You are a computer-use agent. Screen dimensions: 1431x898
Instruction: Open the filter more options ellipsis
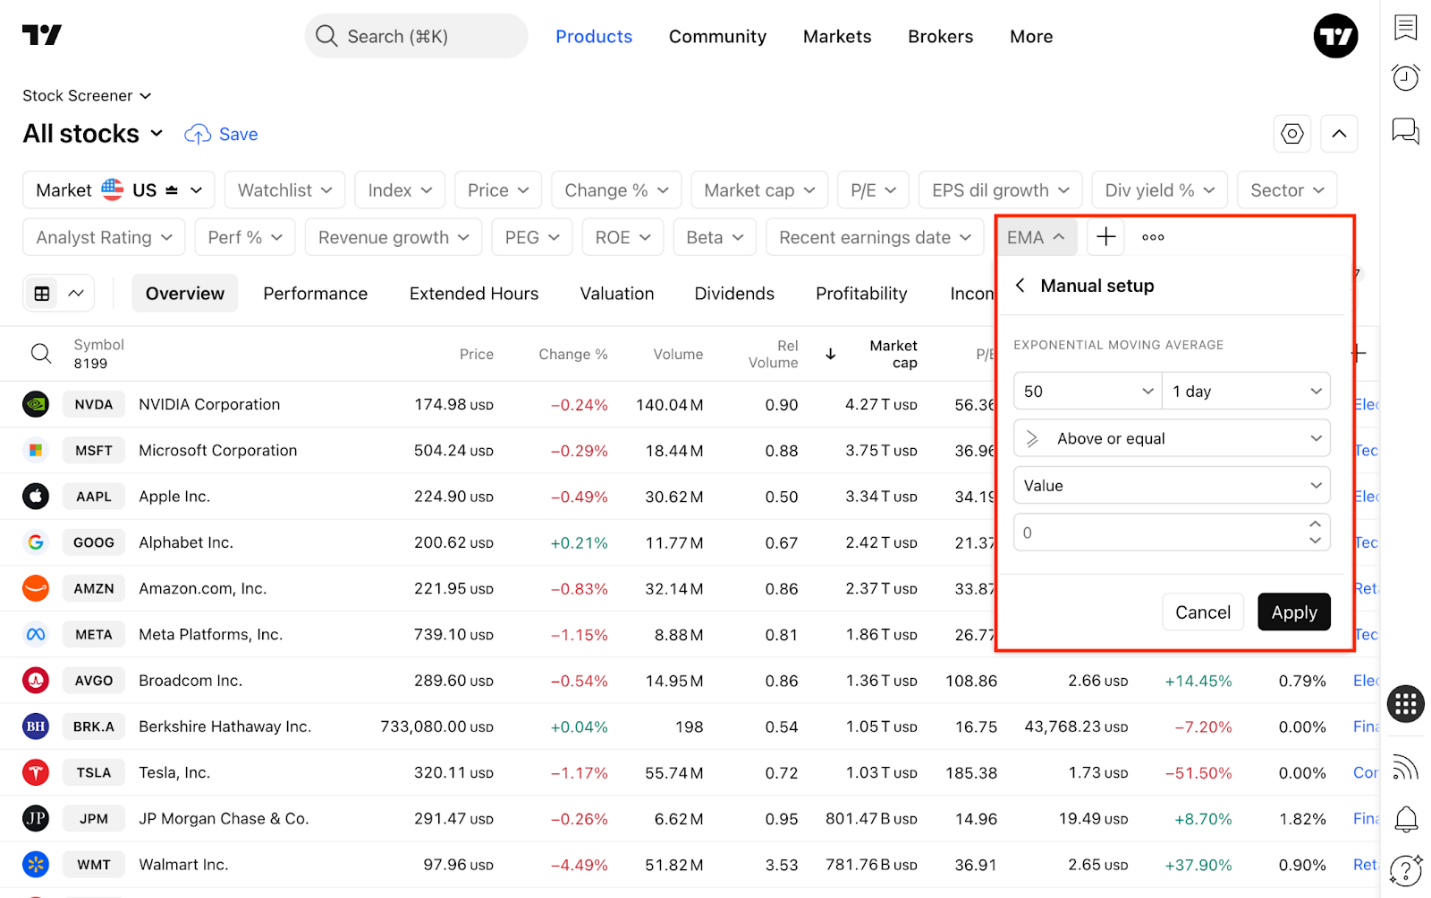point(1153,237)
